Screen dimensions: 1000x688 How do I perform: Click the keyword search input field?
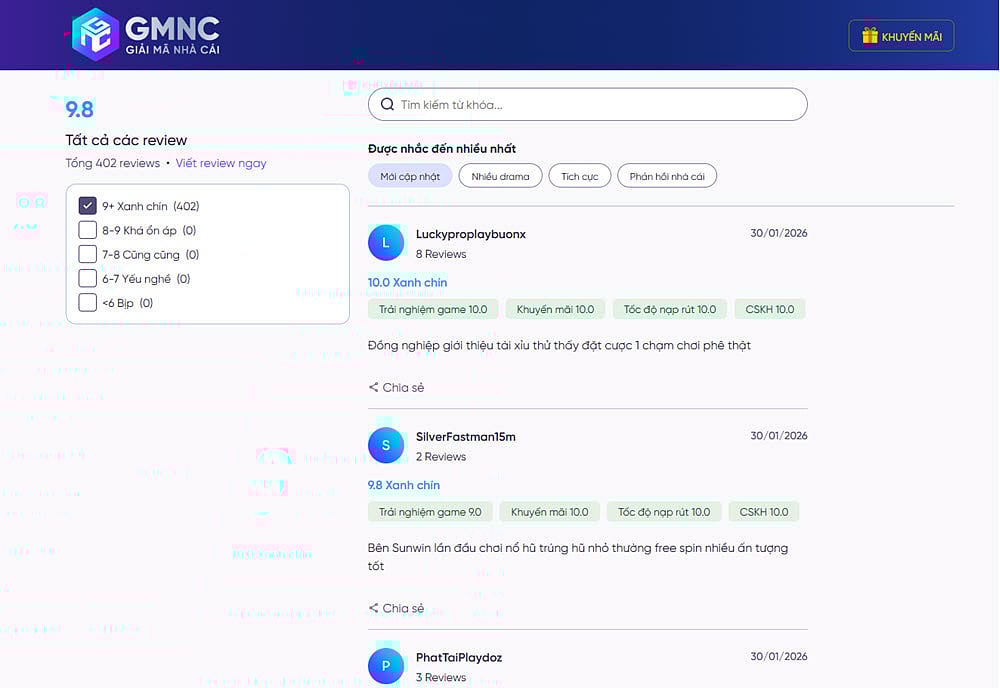(588, 104)
